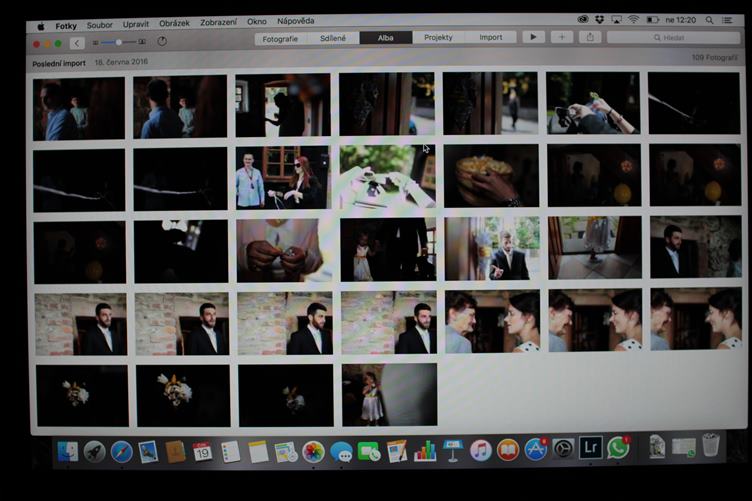Open FaceTime from the Dock

[x=369, y=452]
